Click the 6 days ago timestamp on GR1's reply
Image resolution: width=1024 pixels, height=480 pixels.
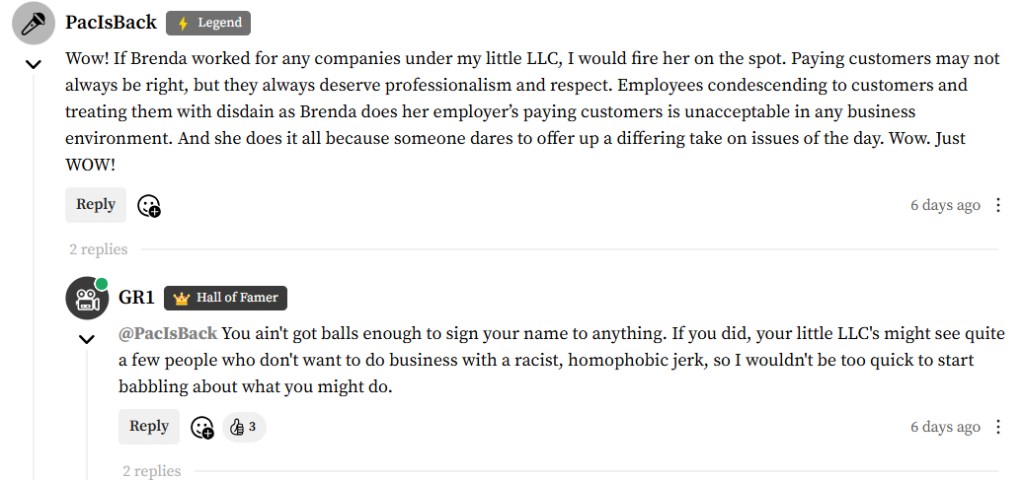coord(945,427)
